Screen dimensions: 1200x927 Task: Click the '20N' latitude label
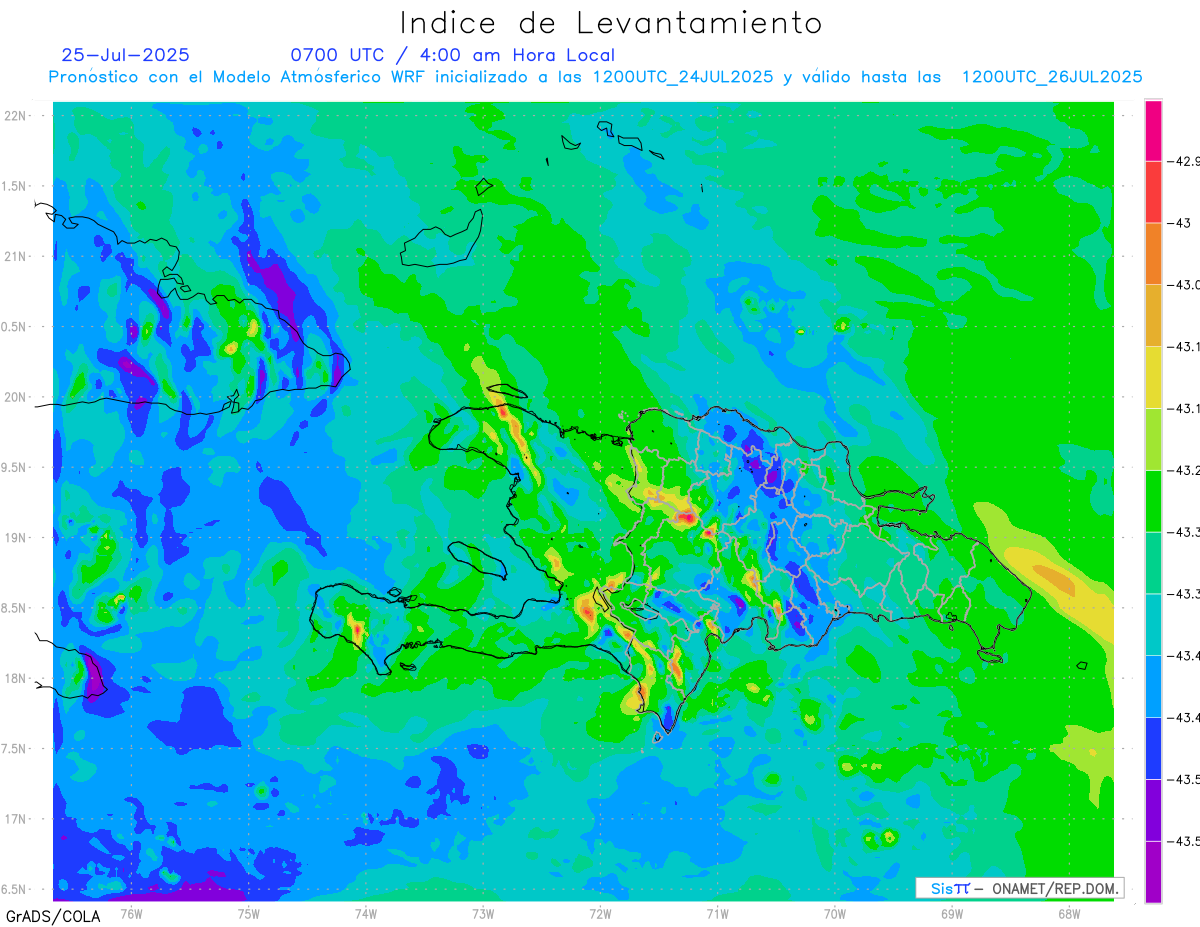tap(16, 398)
